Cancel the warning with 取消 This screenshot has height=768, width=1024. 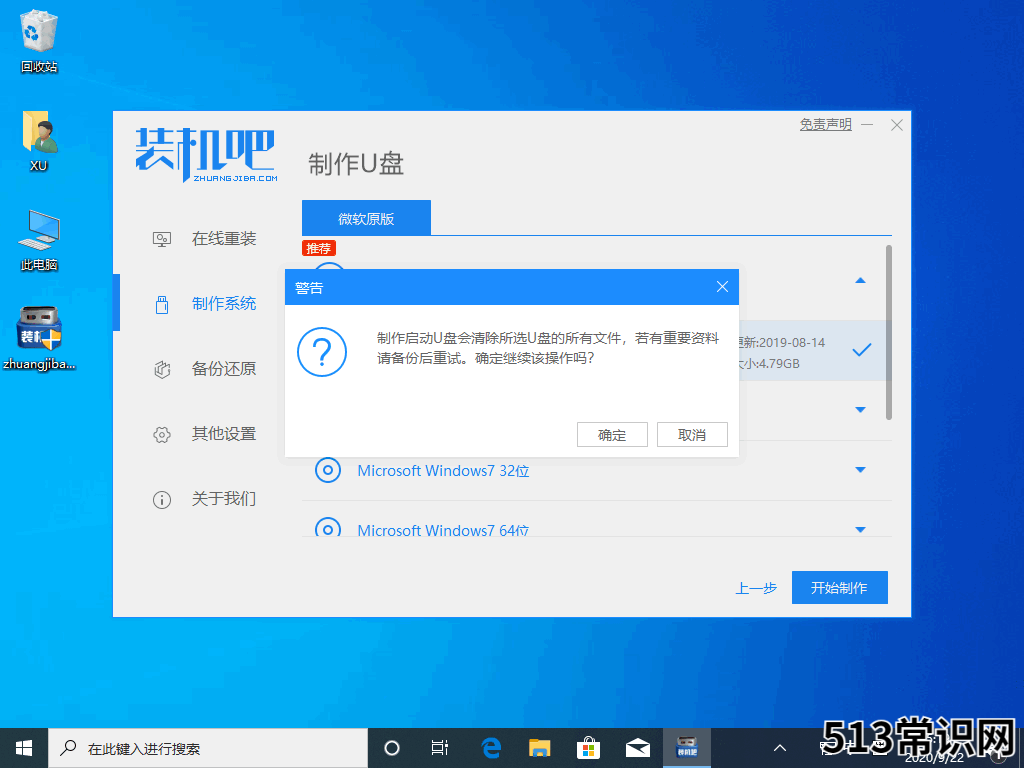pyautogui.click(x=692, y=435)
